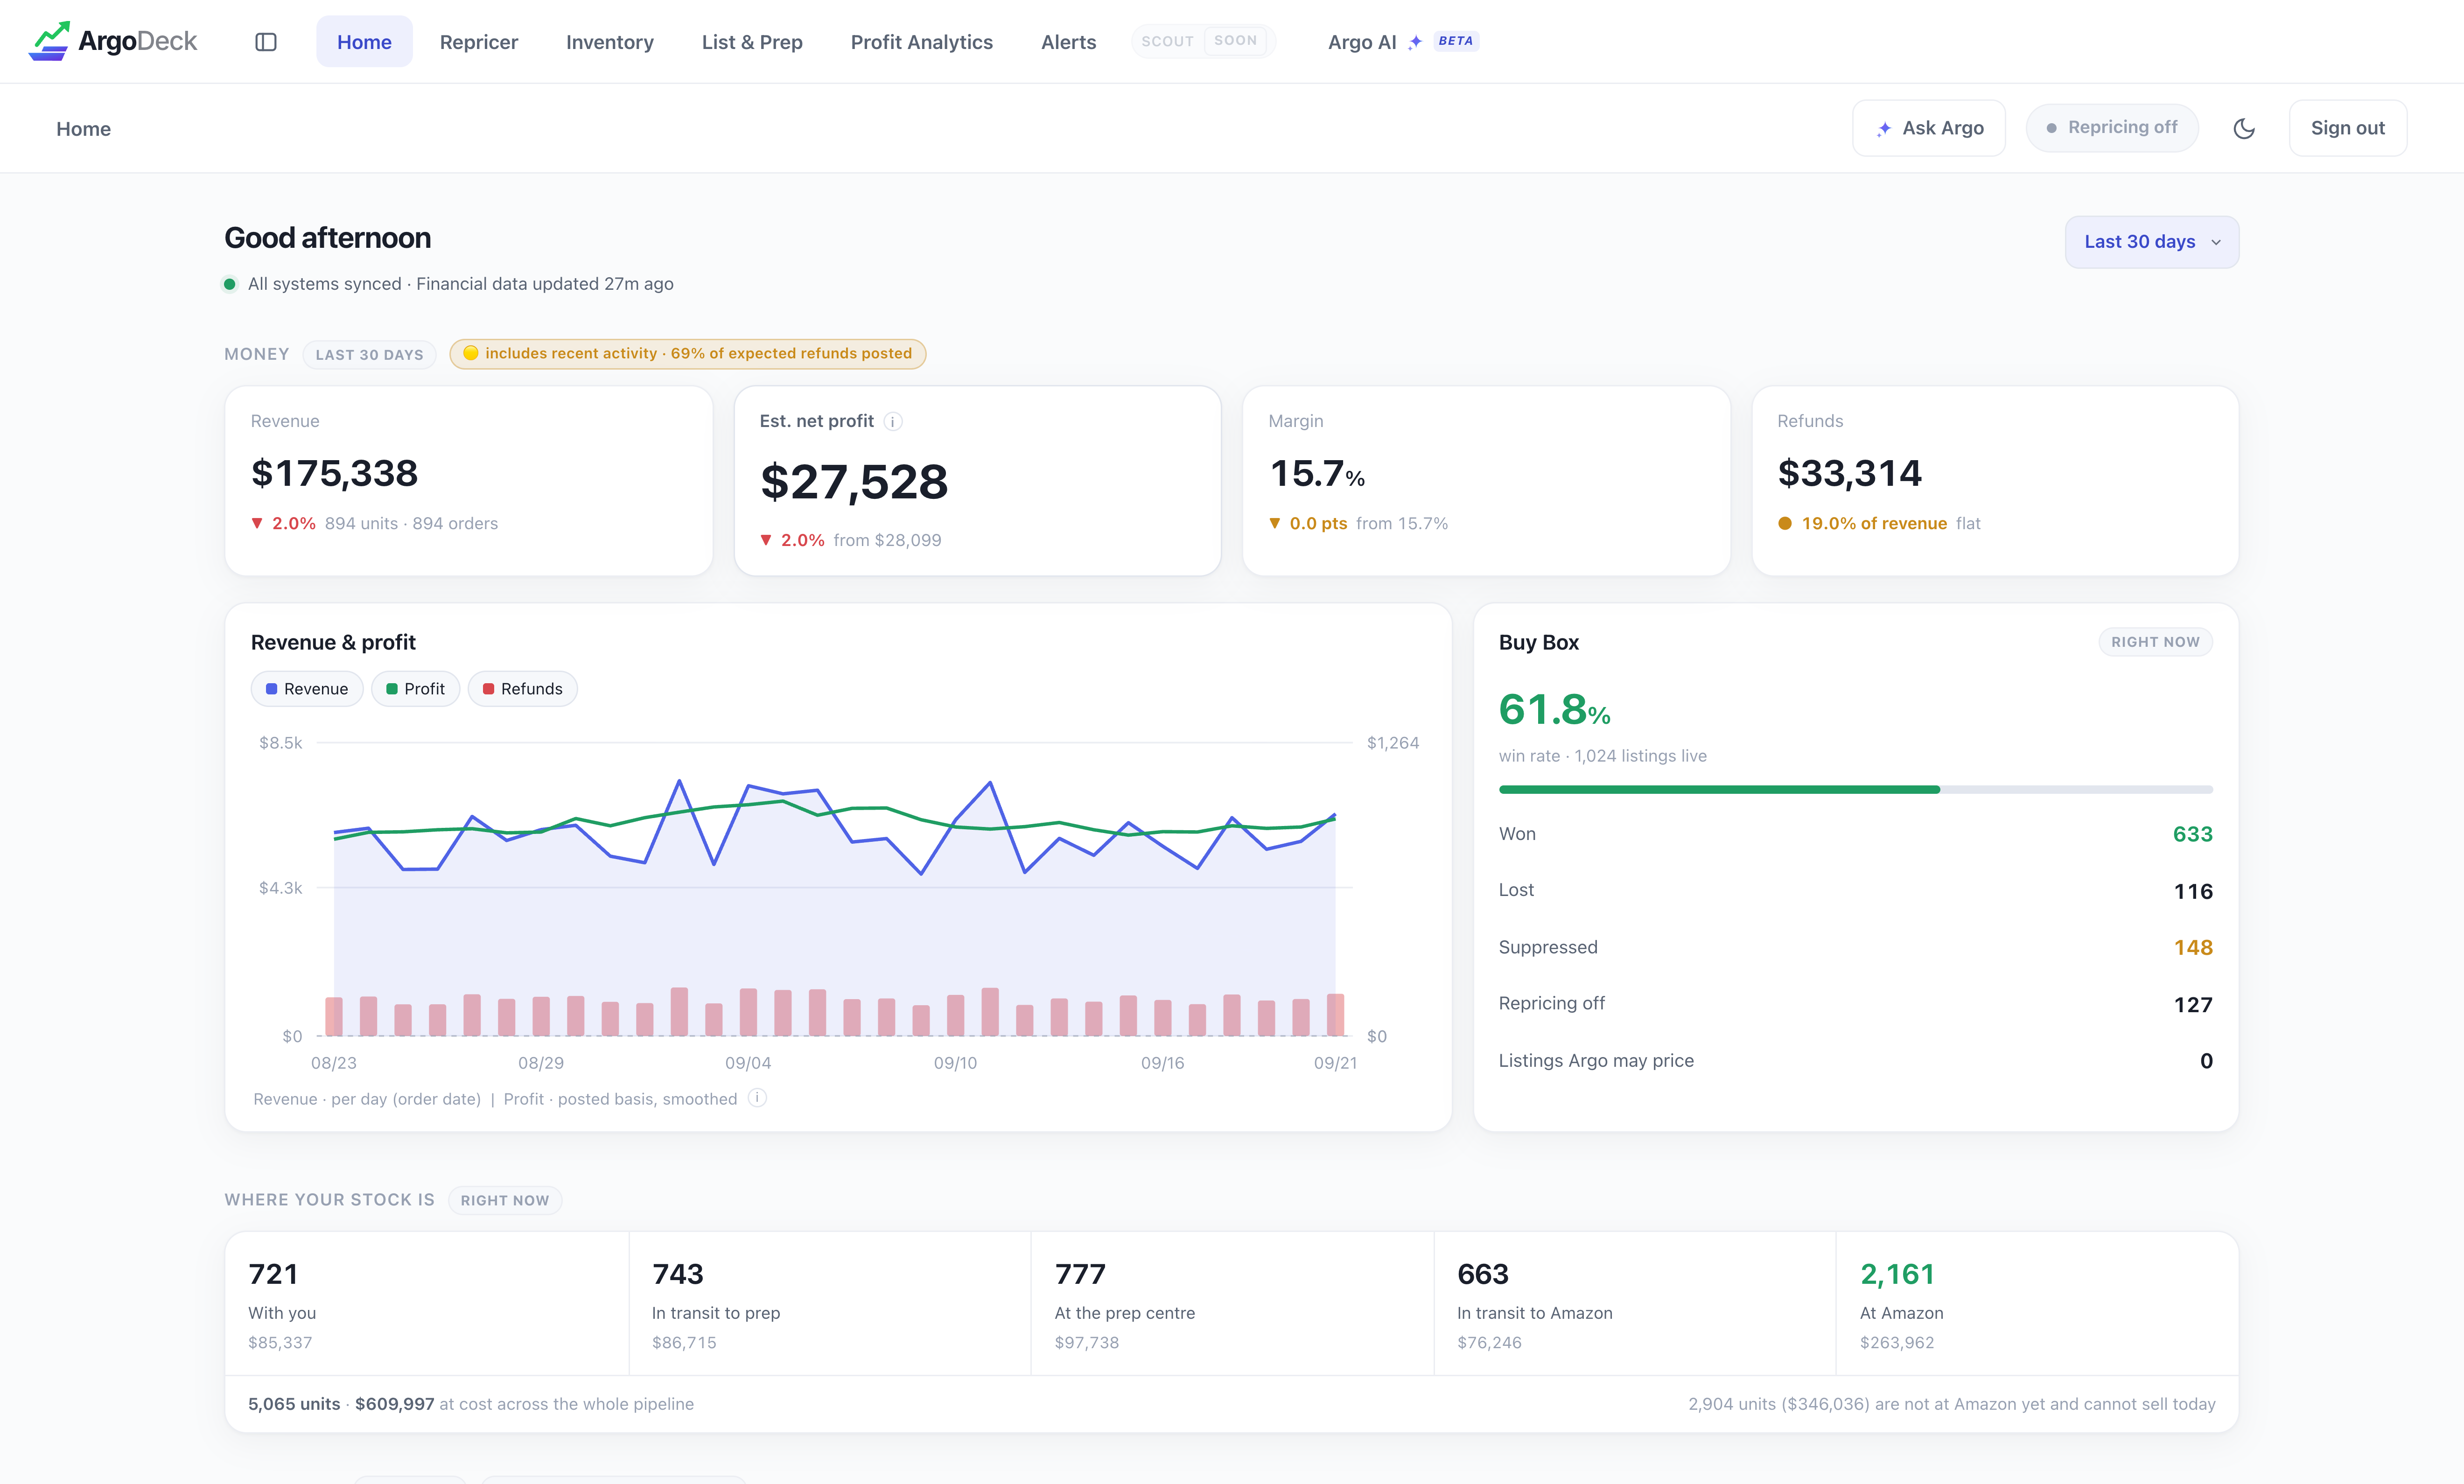The width and height of the screenshot is (2464, 1484).
Task: Click the Buy Box win rate progress bar
Action: coord(1855,790)
